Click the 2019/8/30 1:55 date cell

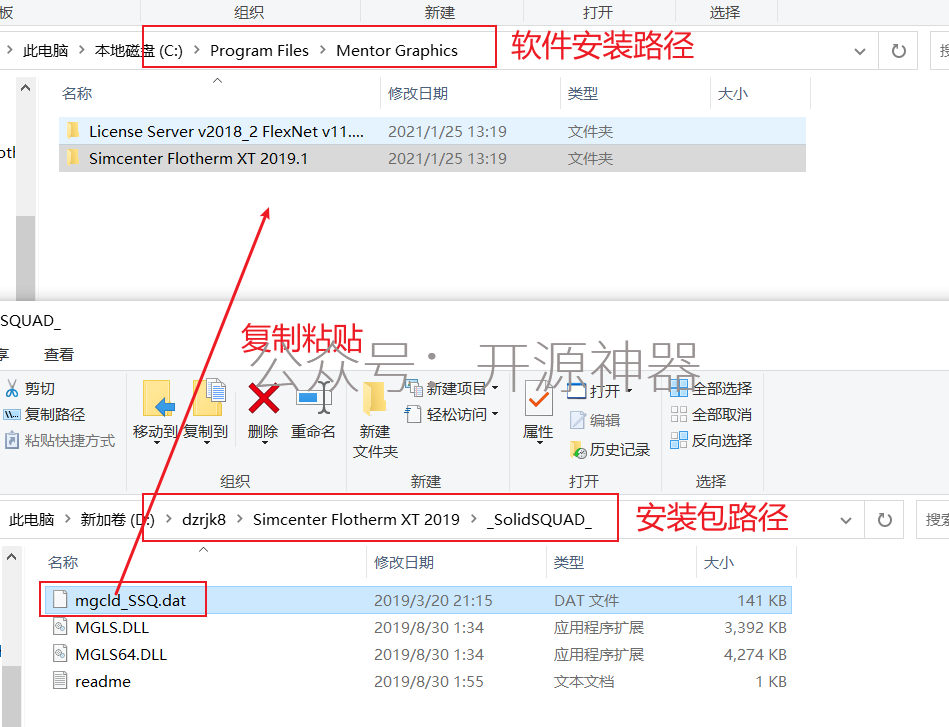(429, 682)
